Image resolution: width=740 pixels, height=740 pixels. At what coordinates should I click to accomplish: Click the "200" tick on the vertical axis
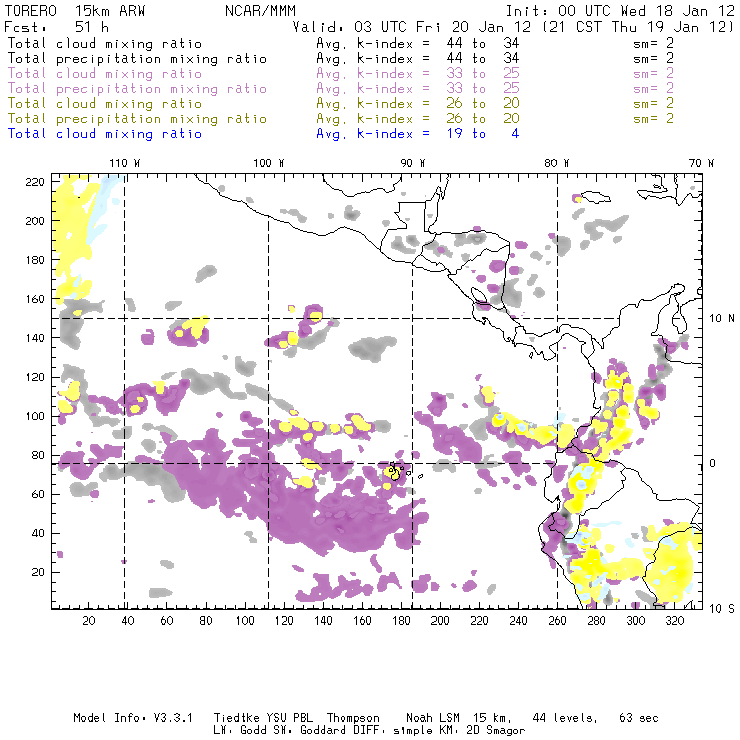coord(35,221)
